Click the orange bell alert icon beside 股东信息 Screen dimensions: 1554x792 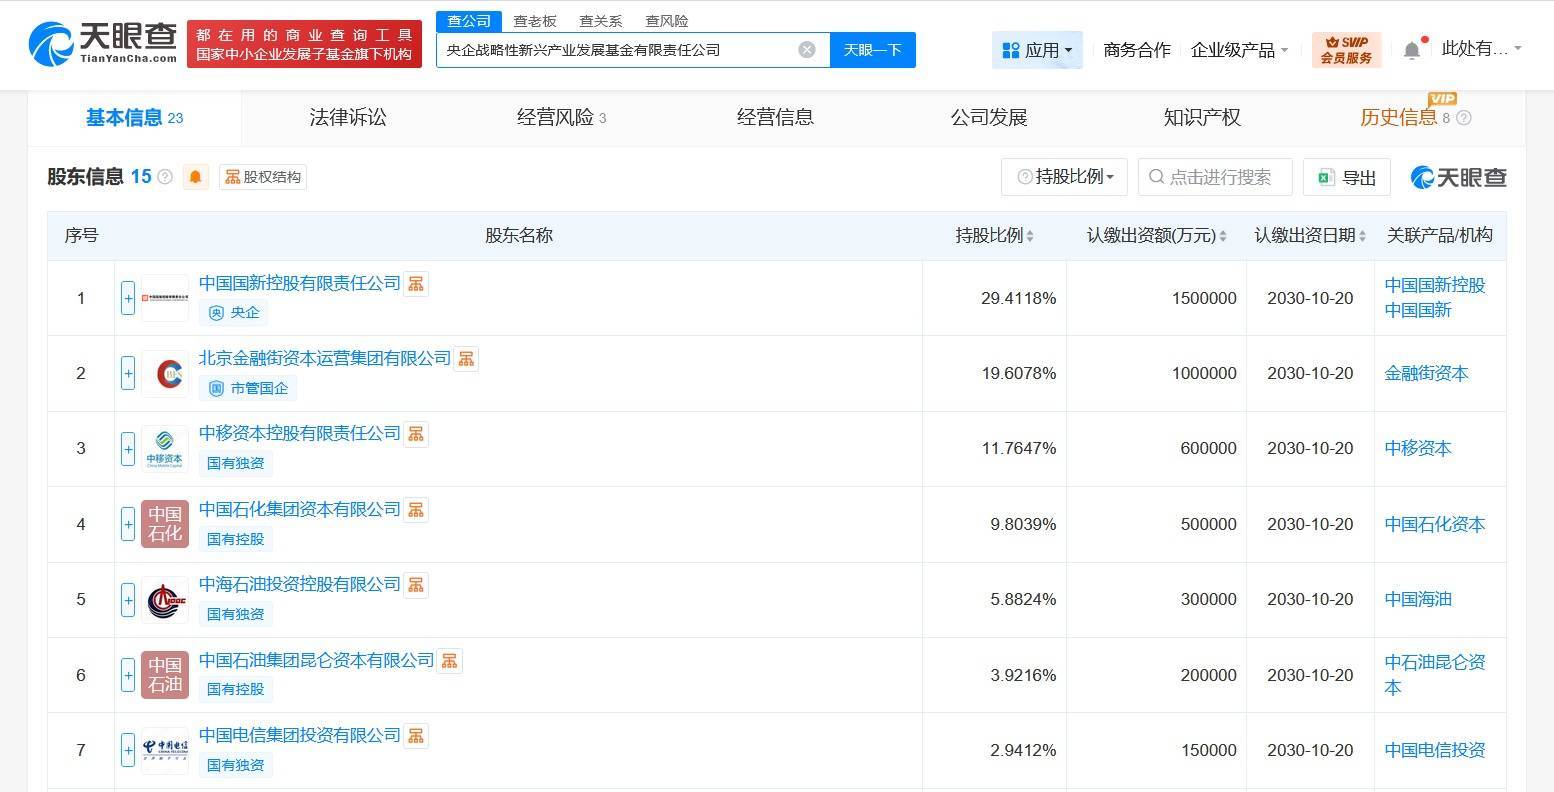(195, 177)
